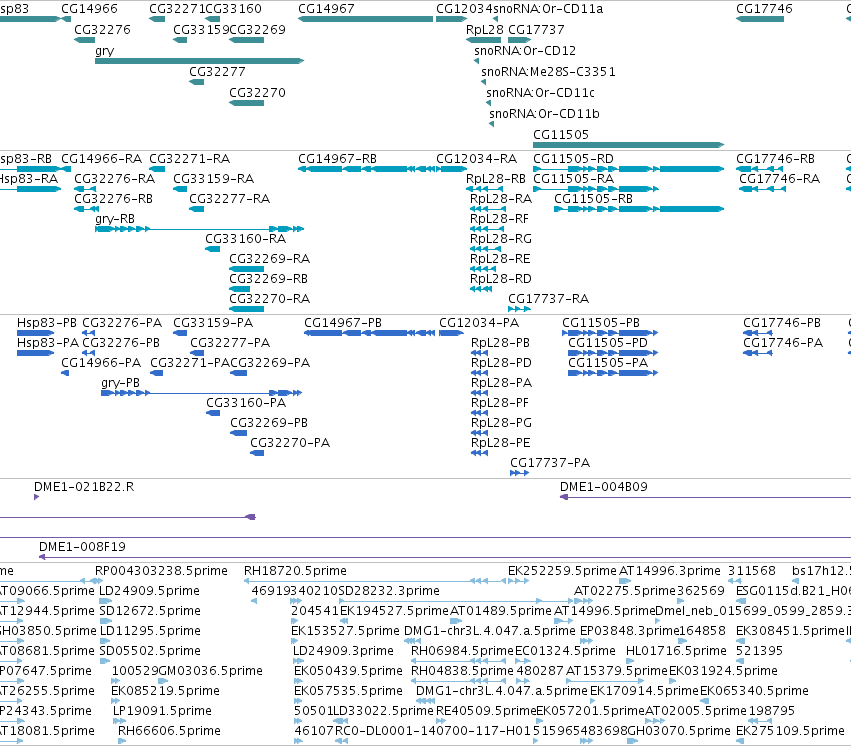Select transcript RpL28-RF
The image size is (851, 746).
pos(499,219)
